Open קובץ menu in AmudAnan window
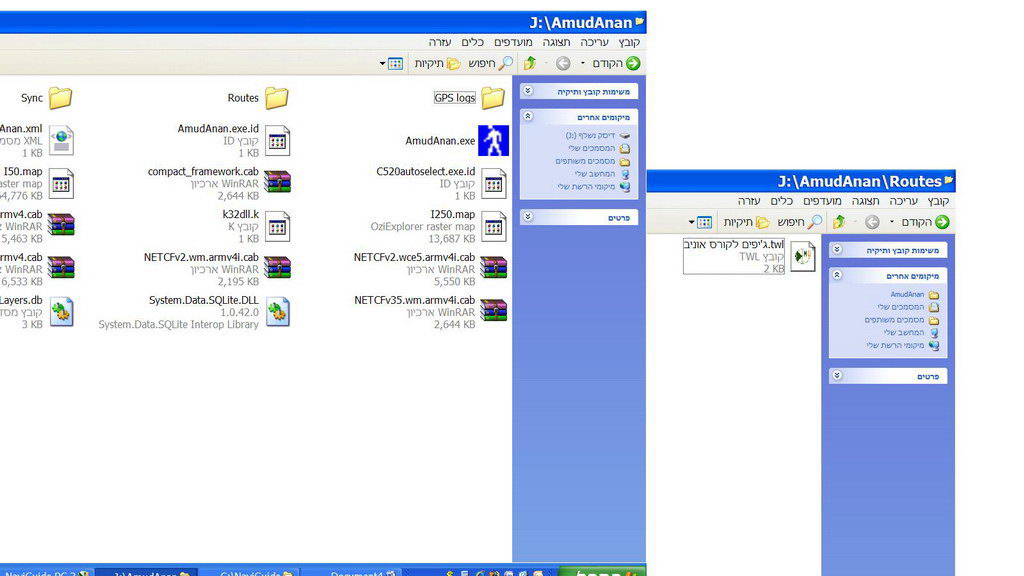 tap(629, 42)
